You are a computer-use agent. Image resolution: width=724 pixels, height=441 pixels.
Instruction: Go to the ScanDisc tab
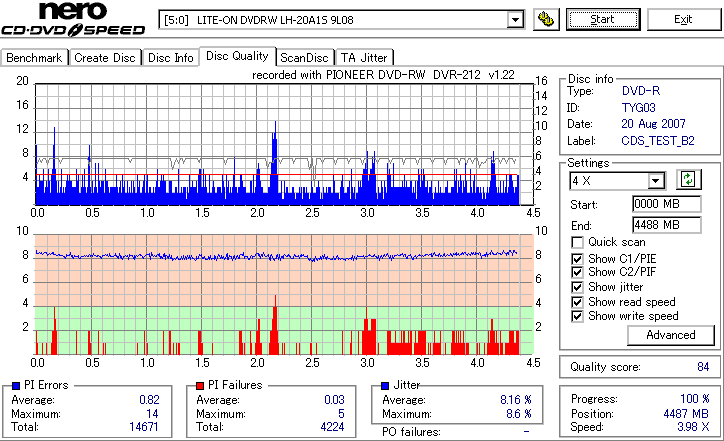[x=304, y=58]
